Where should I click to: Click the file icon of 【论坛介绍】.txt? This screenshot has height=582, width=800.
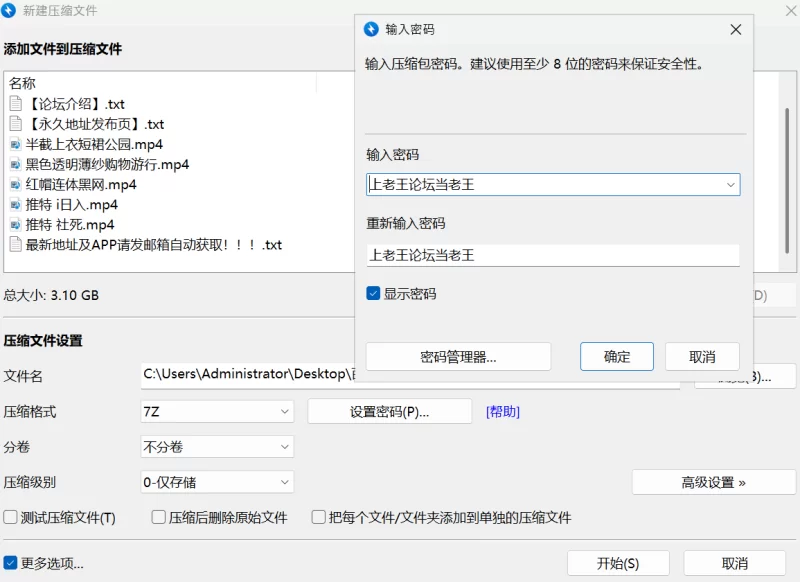click(16, 104)
